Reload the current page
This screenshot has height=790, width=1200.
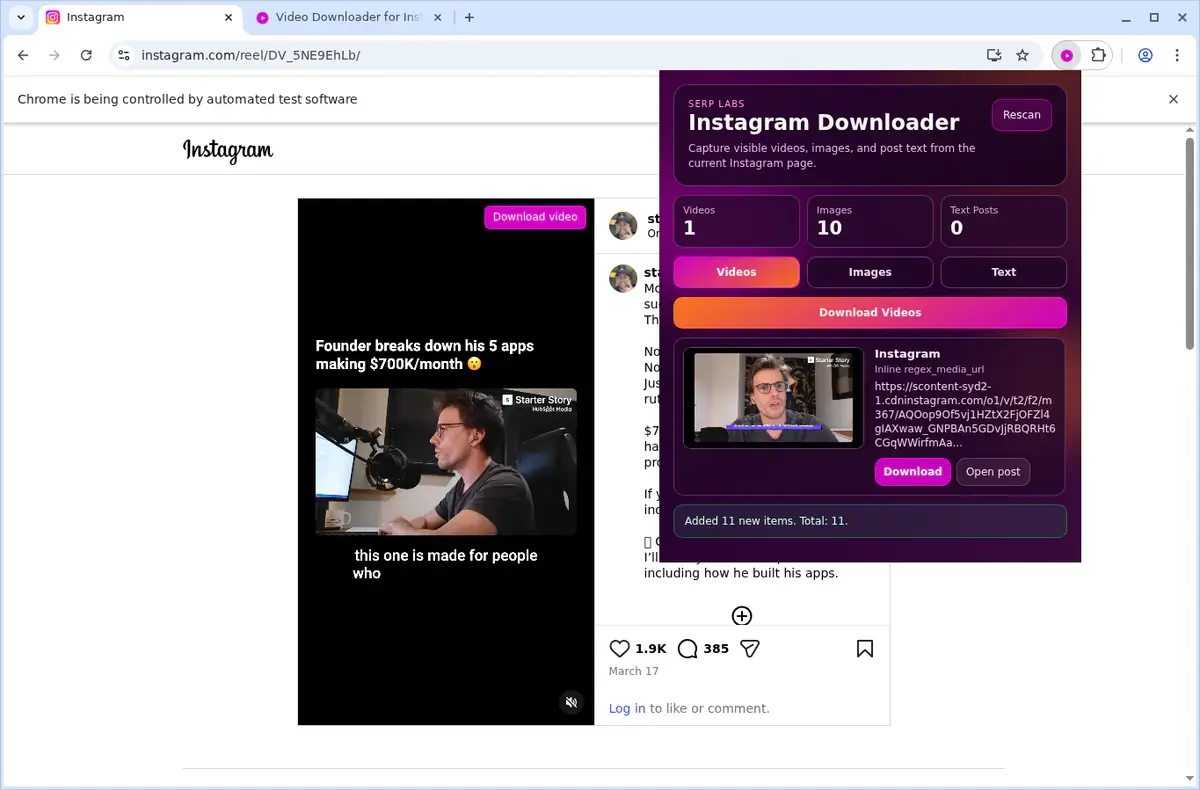86,55
